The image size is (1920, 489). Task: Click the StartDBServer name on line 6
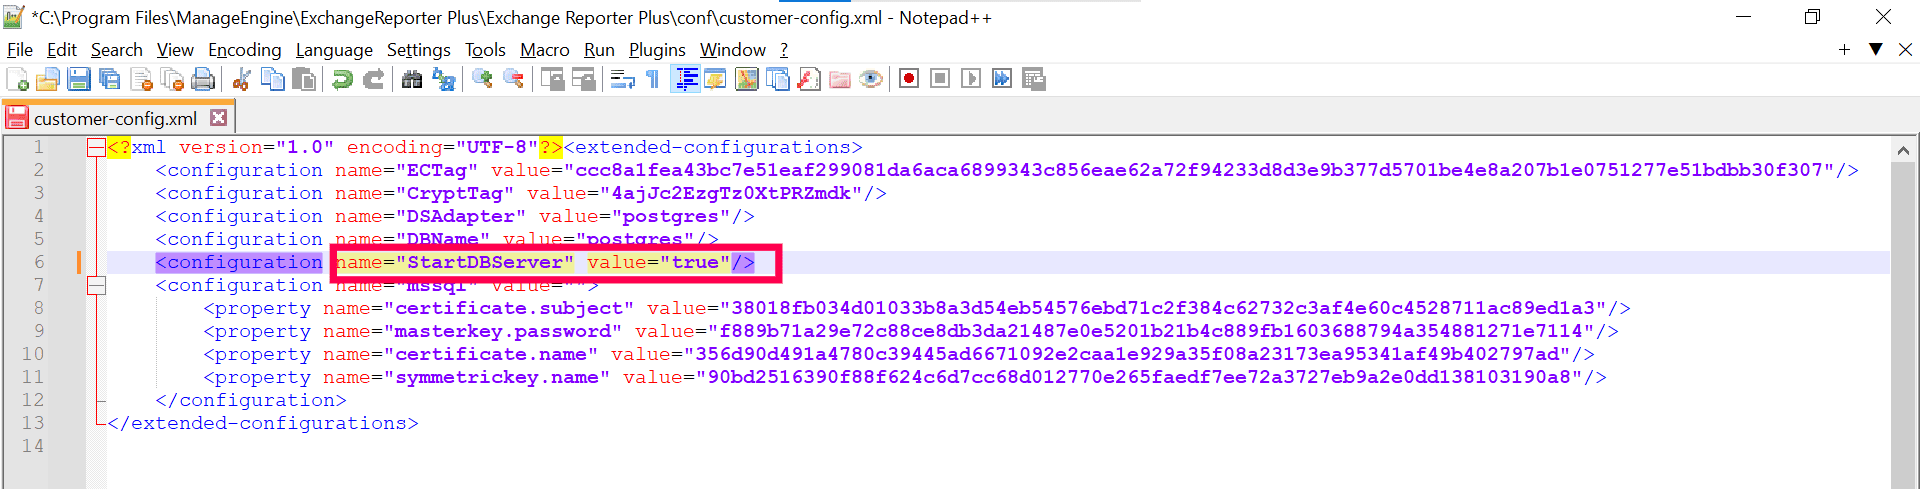[x=485, y=262]
